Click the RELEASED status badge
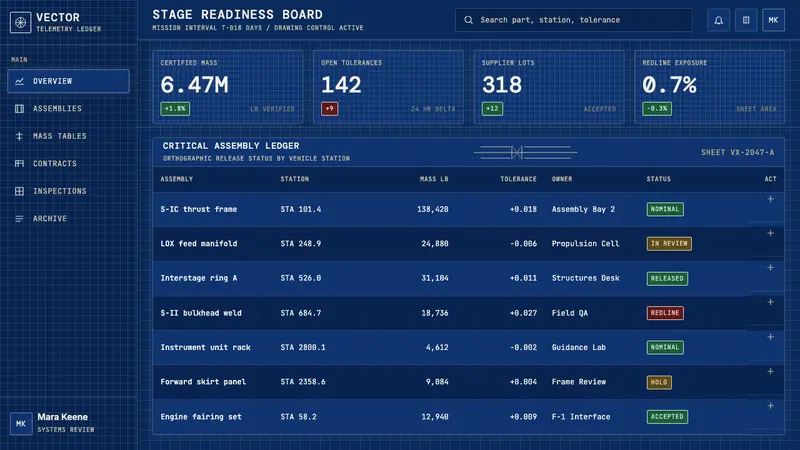800x450 pixels. pos(667,279)
